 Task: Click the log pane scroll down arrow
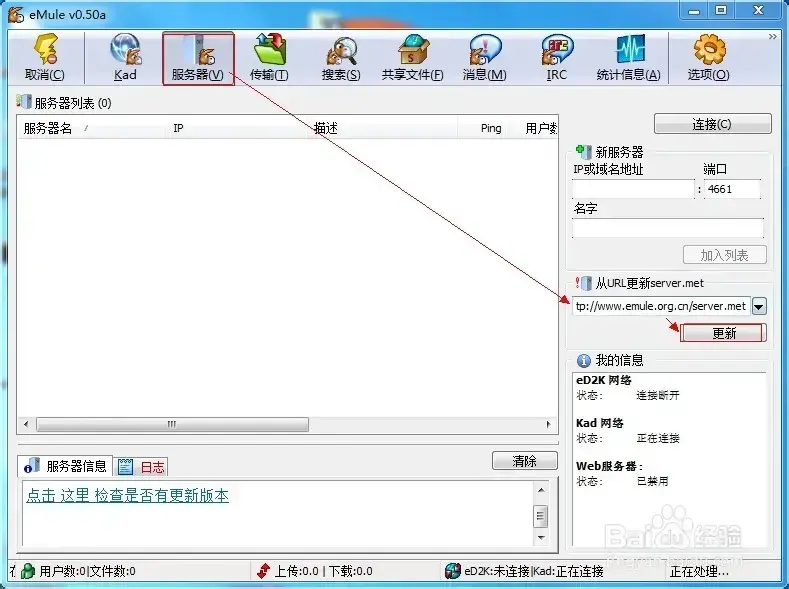coord(541,538)
